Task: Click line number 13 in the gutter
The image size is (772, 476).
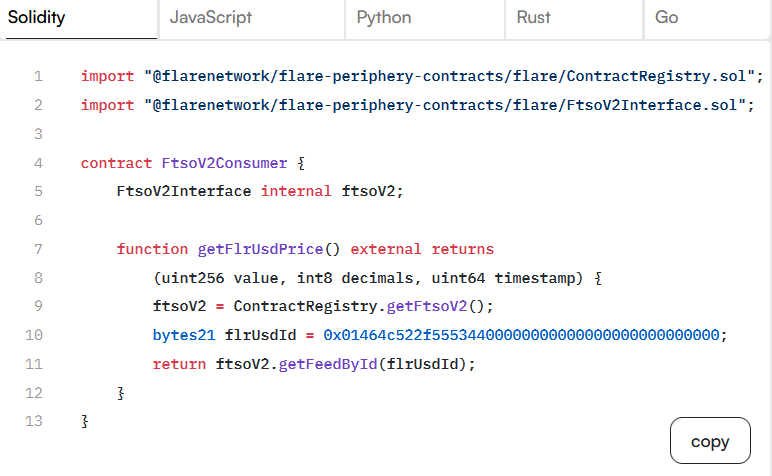Action: (34, 421)
